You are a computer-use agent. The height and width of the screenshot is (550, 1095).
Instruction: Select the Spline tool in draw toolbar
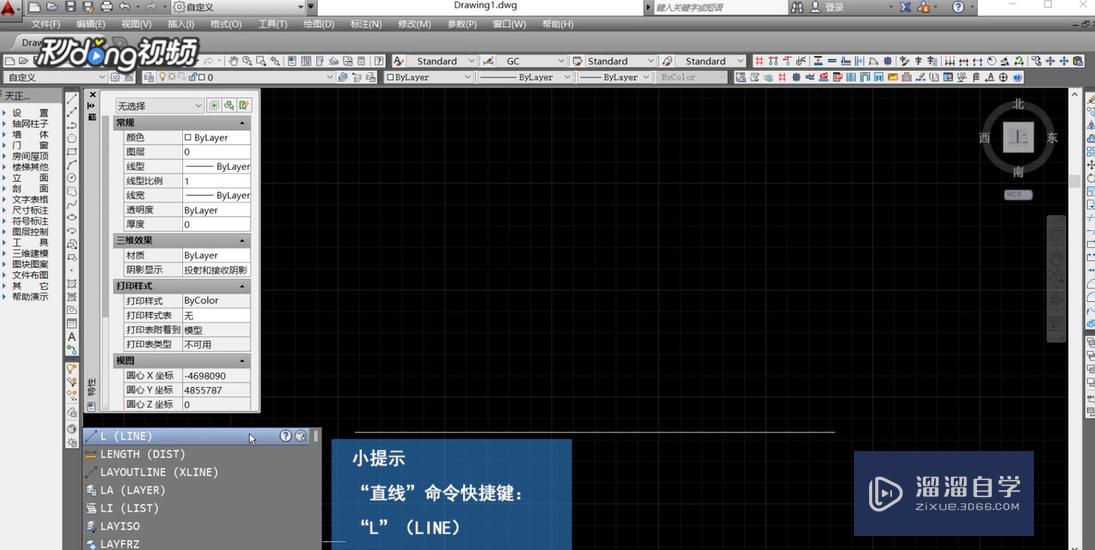(x=72, y=205)
